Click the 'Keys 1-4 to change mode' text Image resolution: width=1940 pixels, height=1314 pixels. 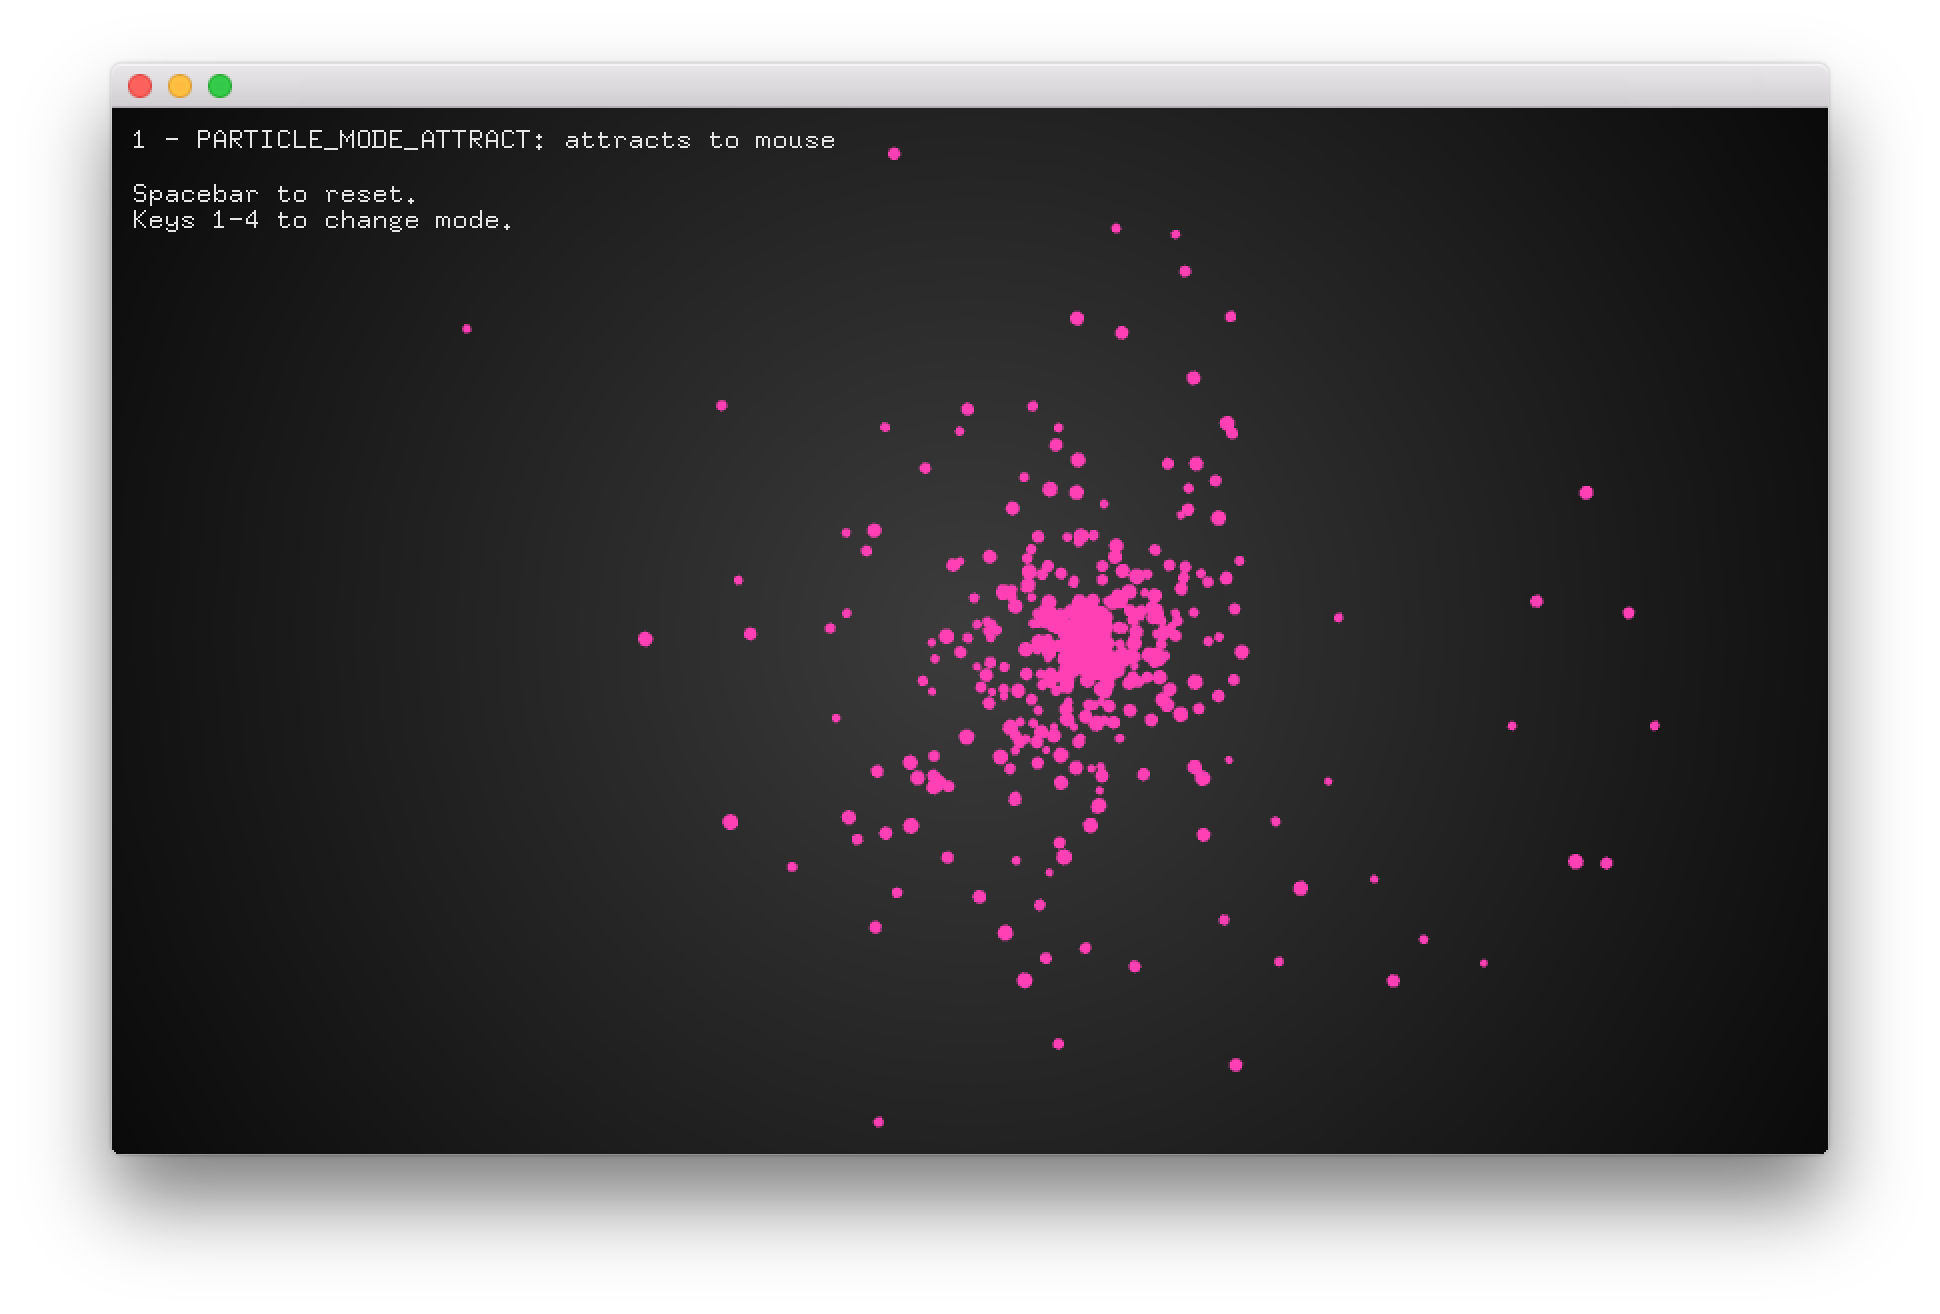[323, 220]
